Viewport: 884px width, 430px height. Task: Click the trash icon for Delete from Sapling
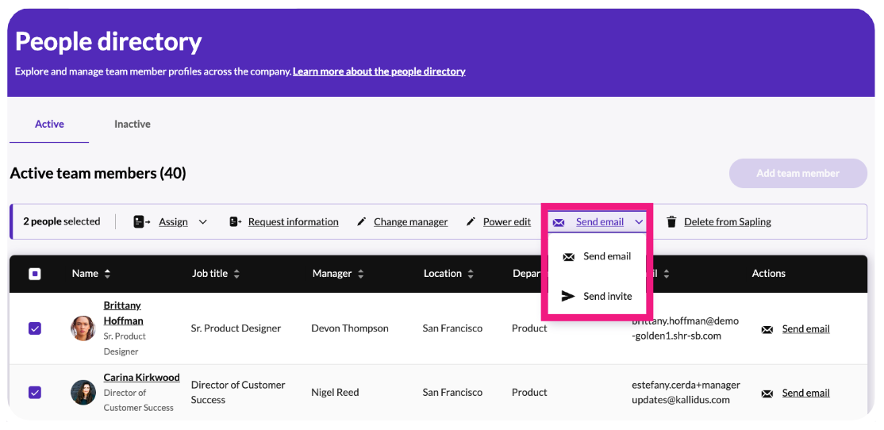click(x=672, y=222)
